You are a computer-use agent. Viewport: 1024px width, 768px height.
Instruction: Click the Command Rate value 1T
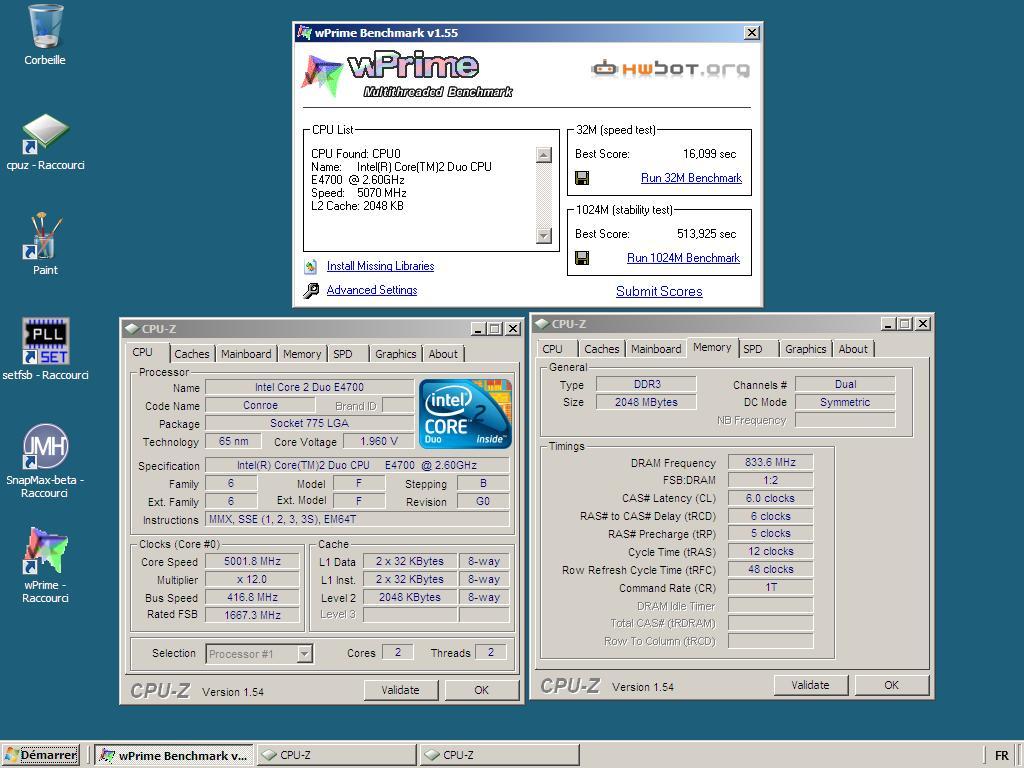click(x=771, y=587)
